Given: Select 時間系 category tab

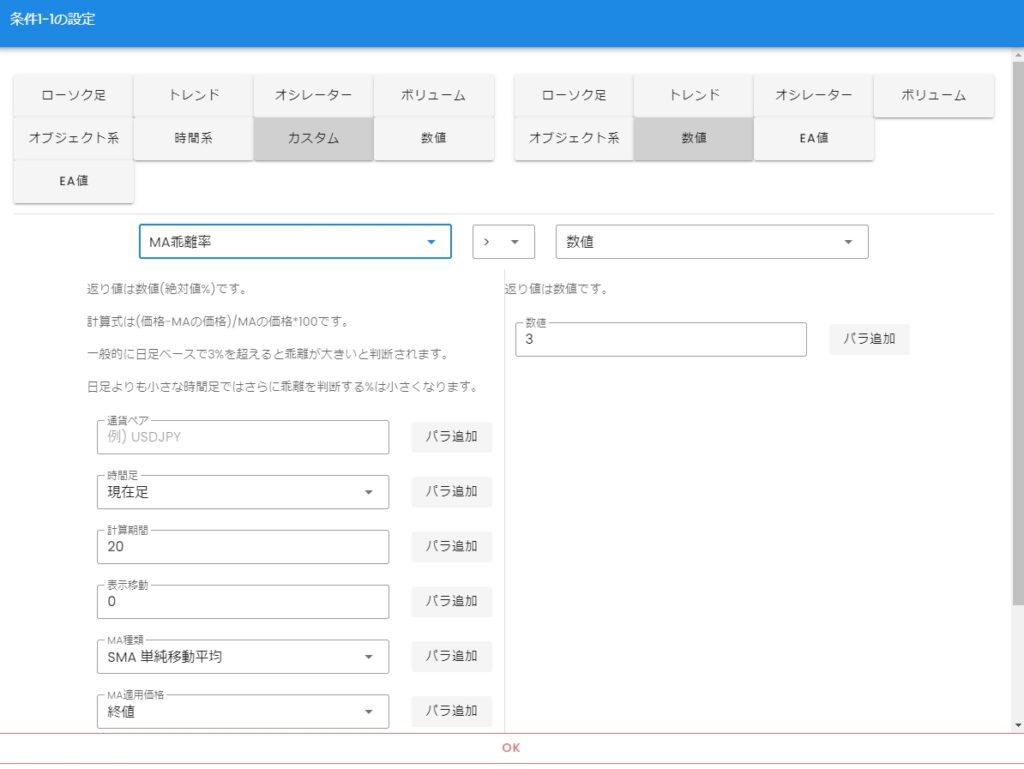Looking at the screenshot, I should tap(193, 138).
